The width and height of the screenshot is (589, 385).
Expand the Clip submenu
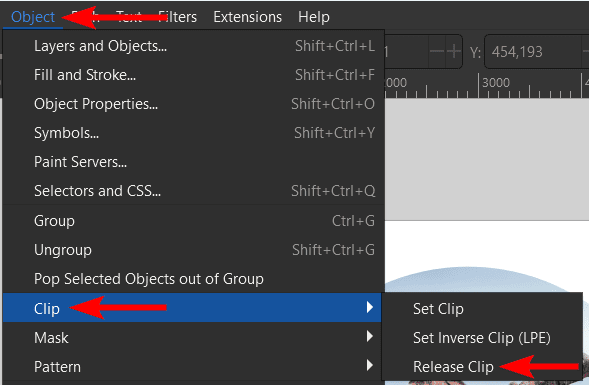(192, 308)
